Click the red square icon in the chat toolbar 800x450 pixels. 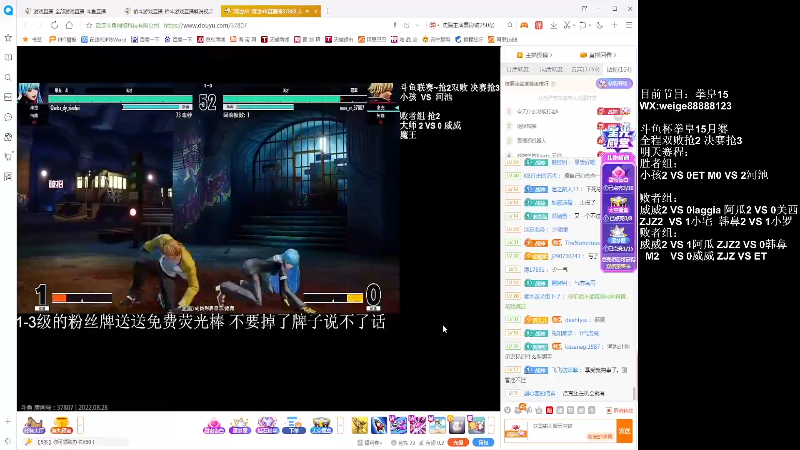click(549, 410)
